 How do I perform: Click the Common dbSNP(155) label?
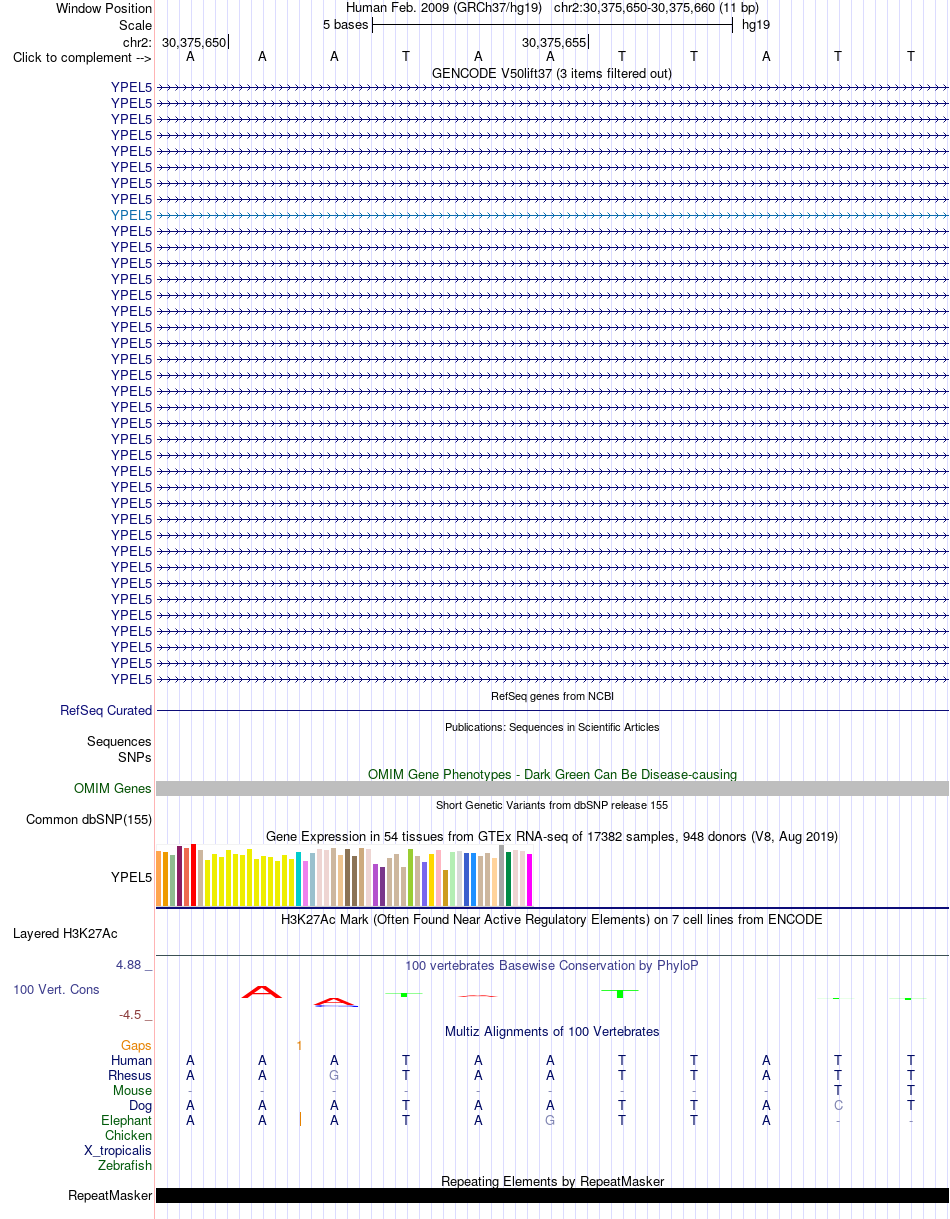pyautogui.click(x=89, y=820)
